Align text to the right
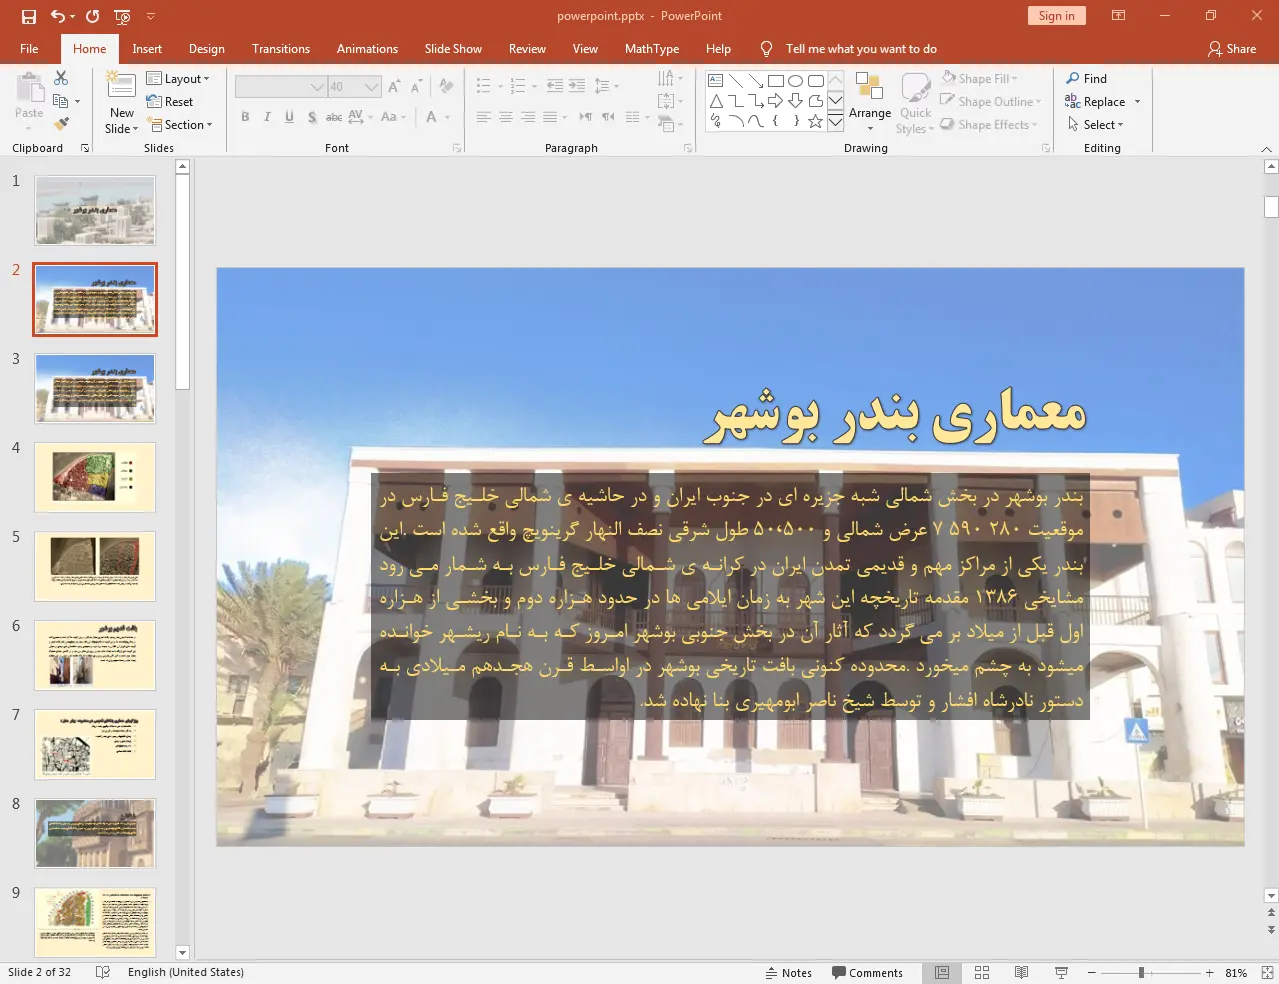 click(528, 117)
